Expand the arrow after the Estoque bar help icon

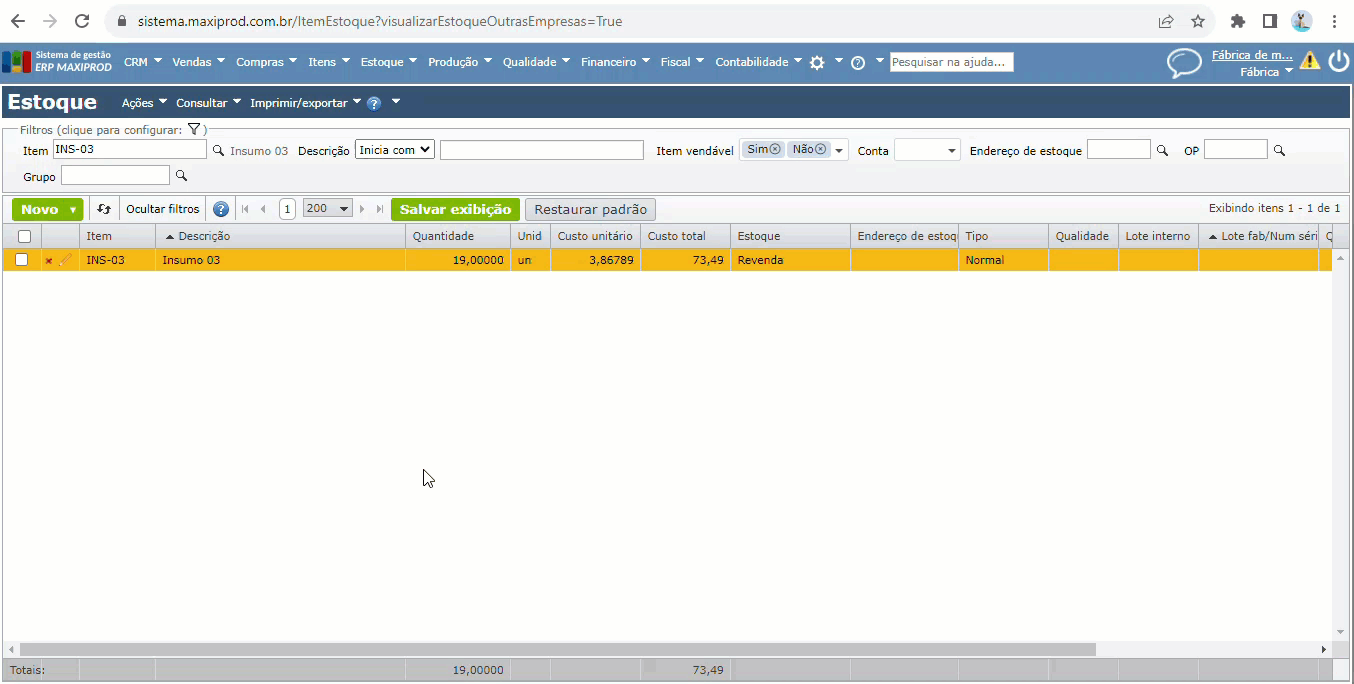pos(396,101)
